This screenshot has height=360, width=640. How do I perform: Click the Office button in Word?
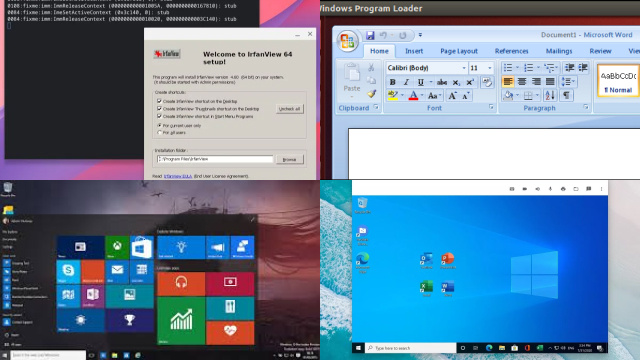[x=347, y=42]
